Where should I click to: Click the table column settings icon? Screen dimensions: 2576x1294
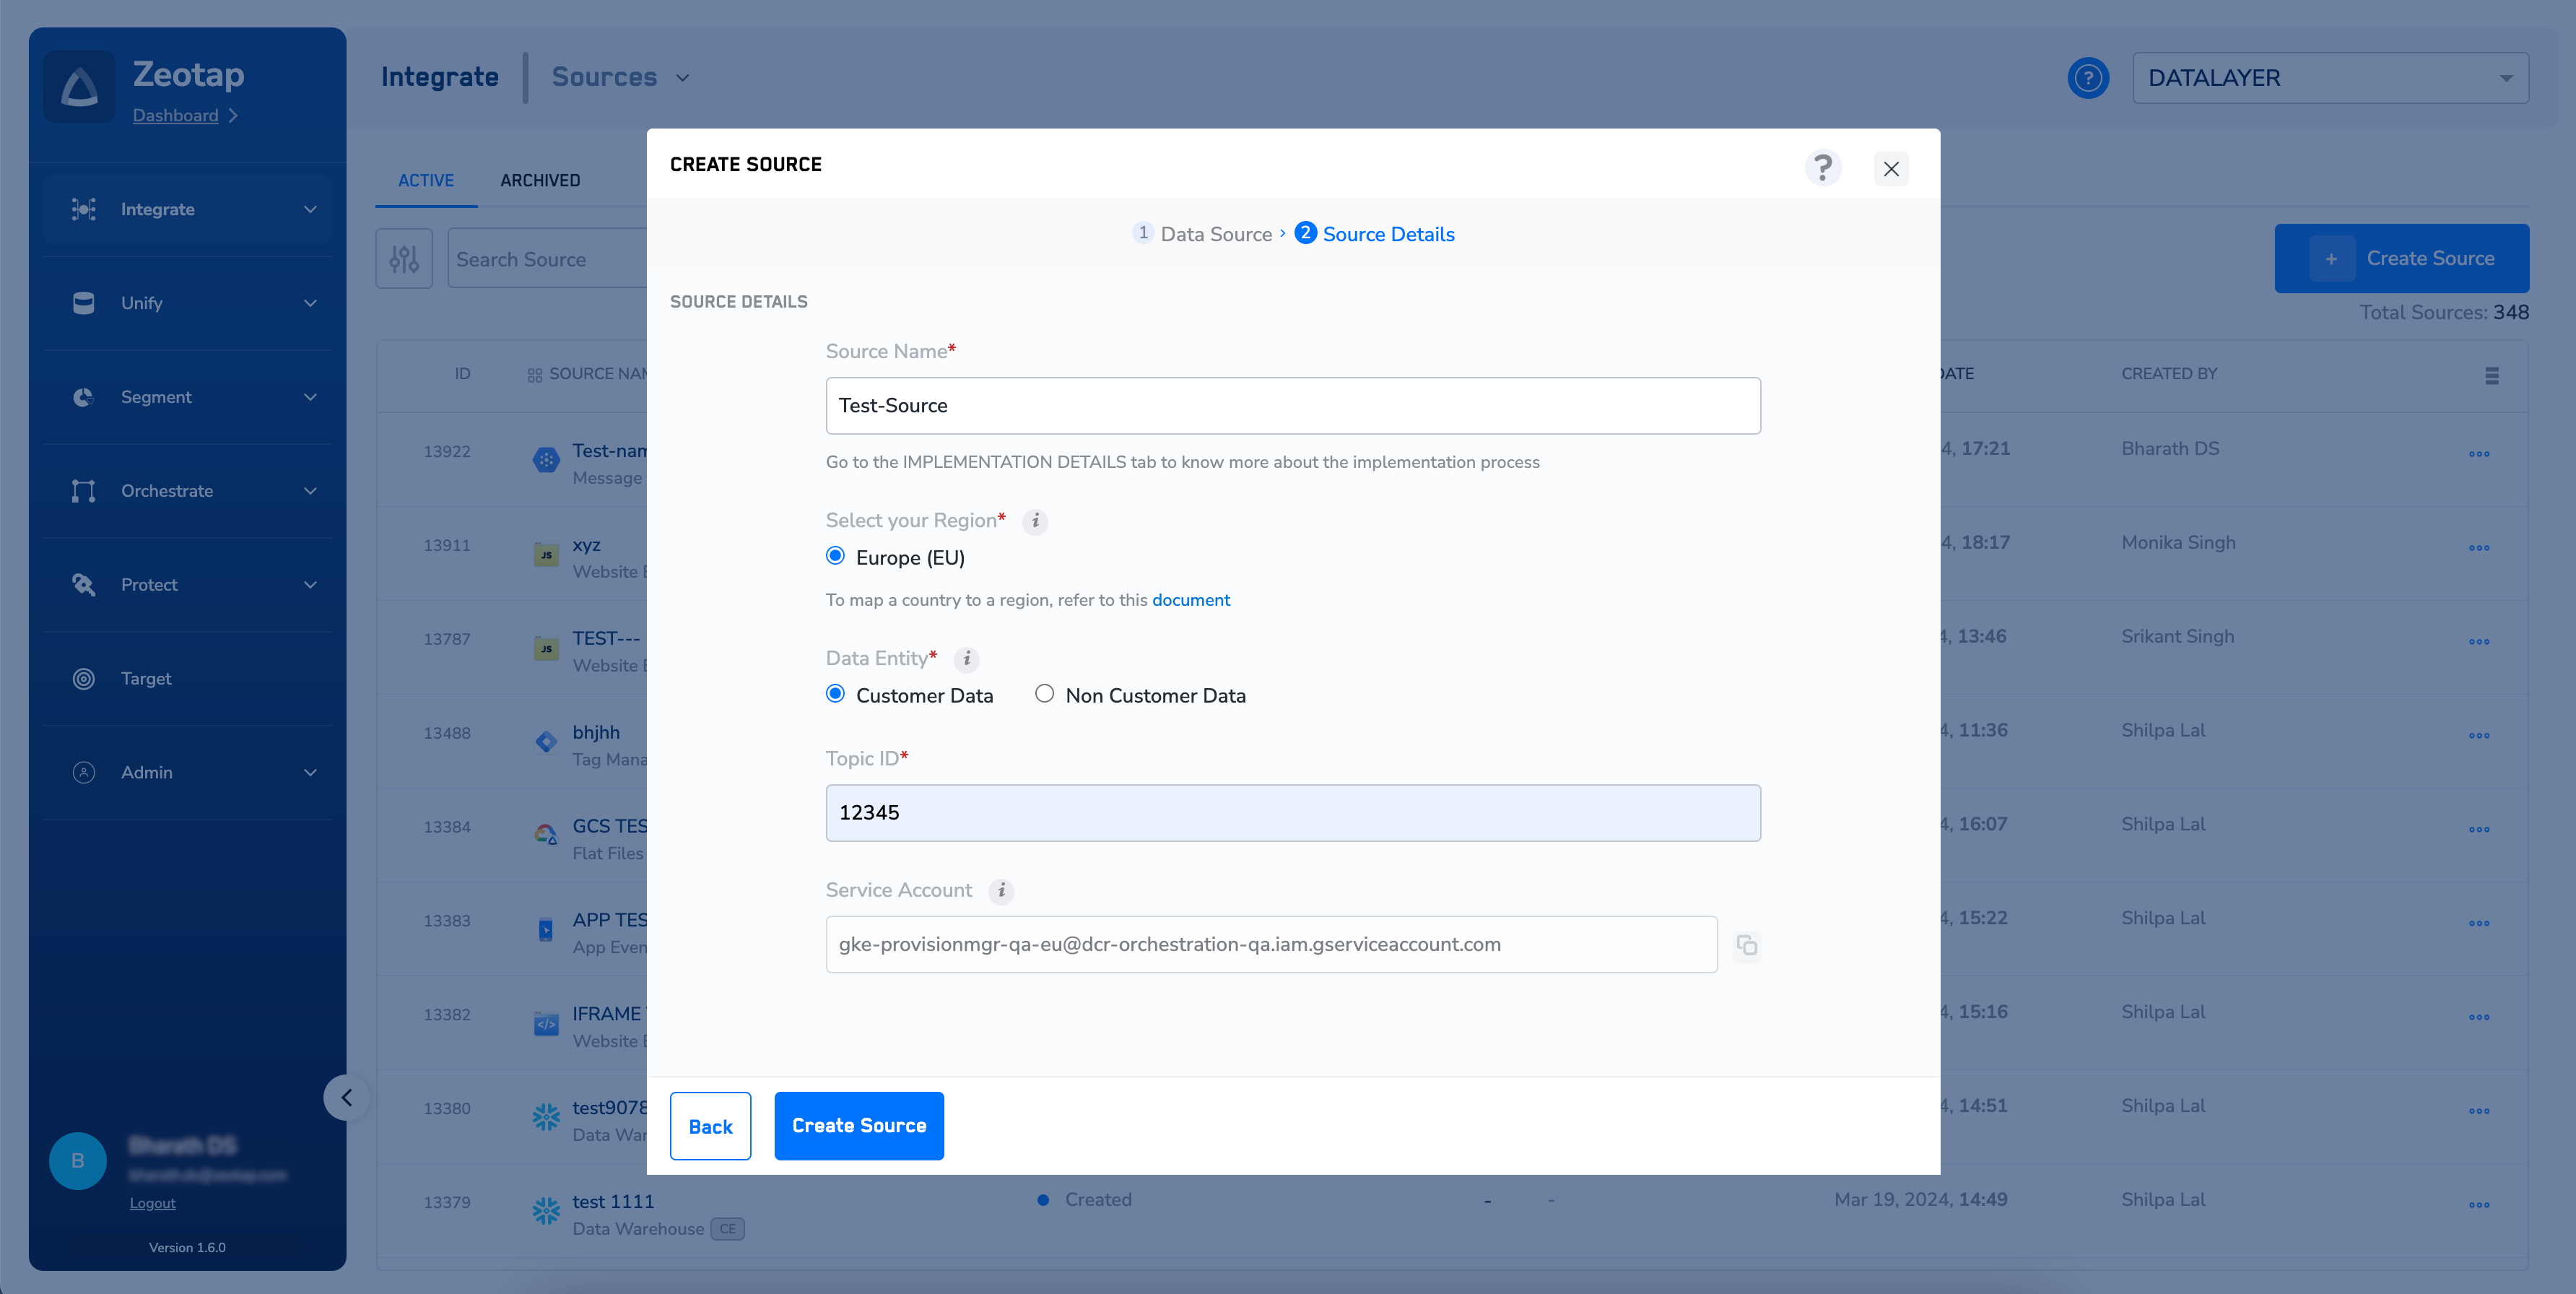[x=2491, y=375]
